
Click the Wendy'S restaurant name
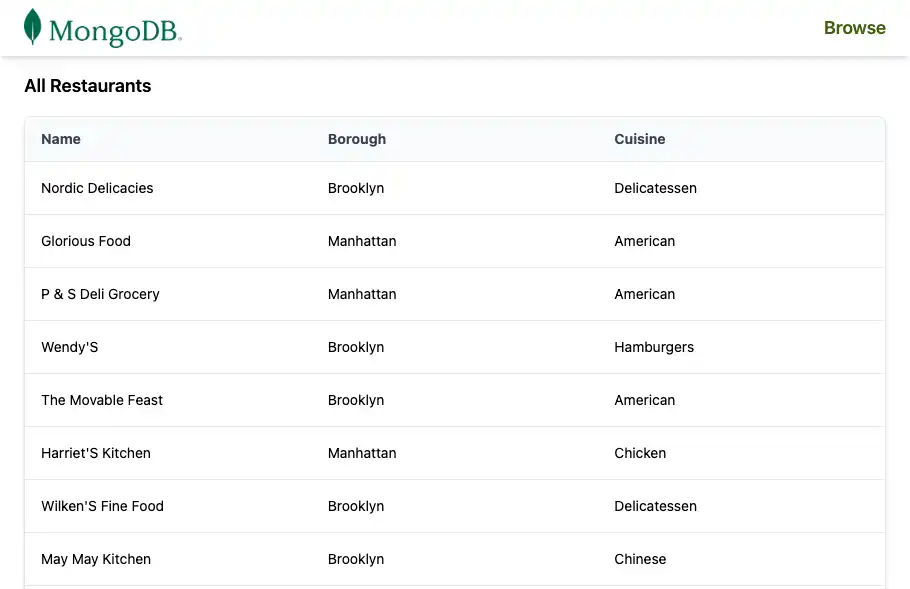click(70, 347)
